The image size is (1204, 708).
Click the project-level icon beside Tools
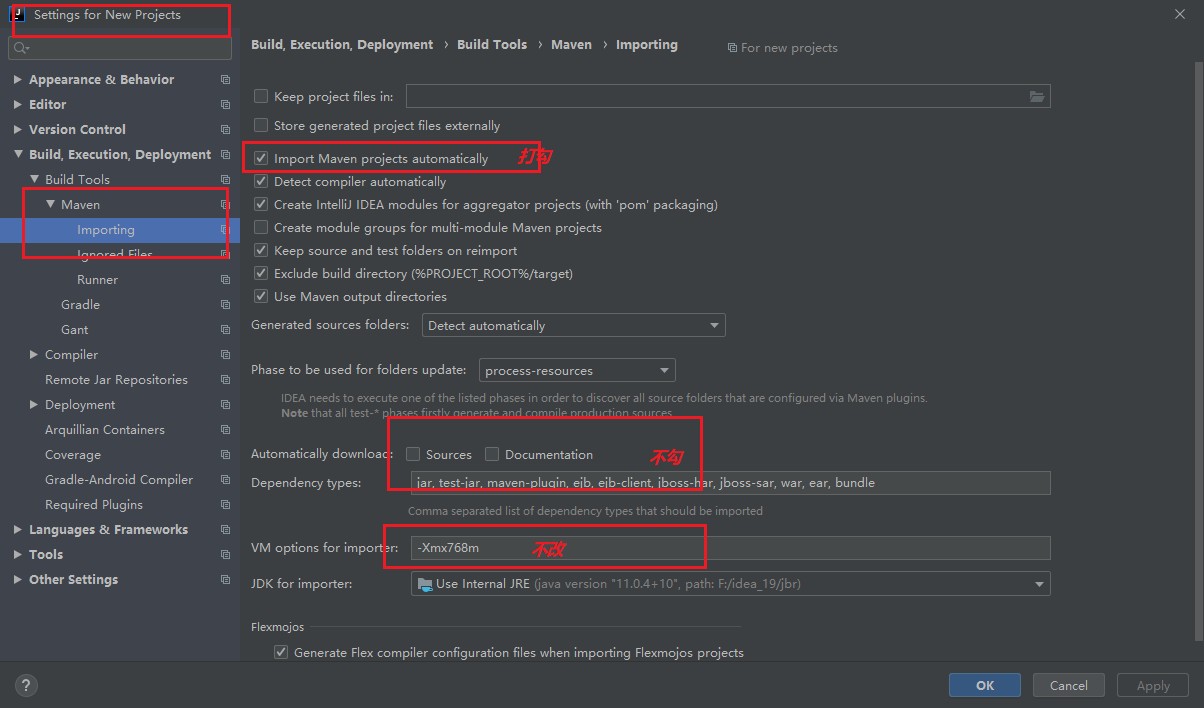click(x=225, y=555)
